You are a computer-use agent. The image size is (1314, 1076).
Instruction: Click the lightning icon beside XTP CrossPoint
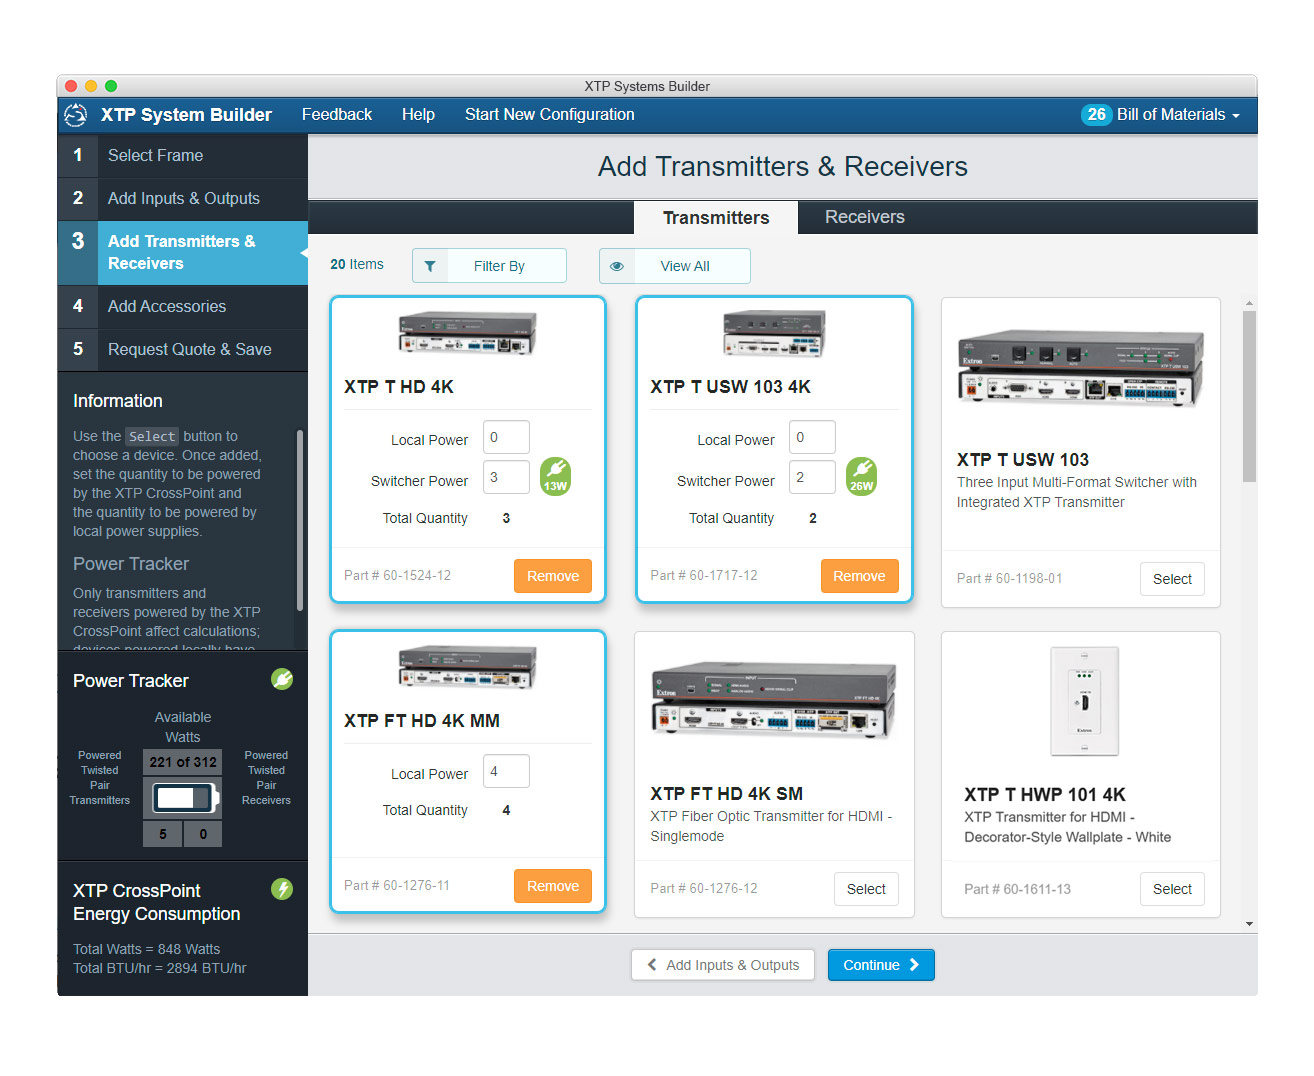click(x=282, y=889)
